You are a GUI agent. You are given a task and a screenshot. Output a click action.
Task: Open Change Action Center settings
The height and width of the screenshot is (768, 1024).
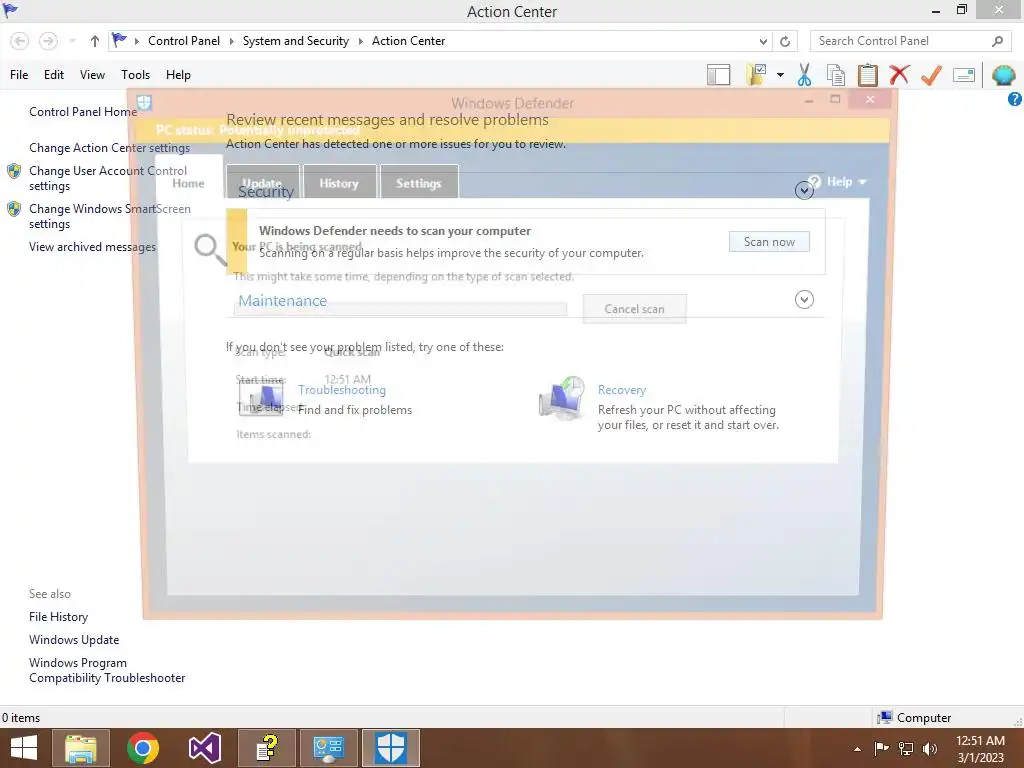point(109,148)
